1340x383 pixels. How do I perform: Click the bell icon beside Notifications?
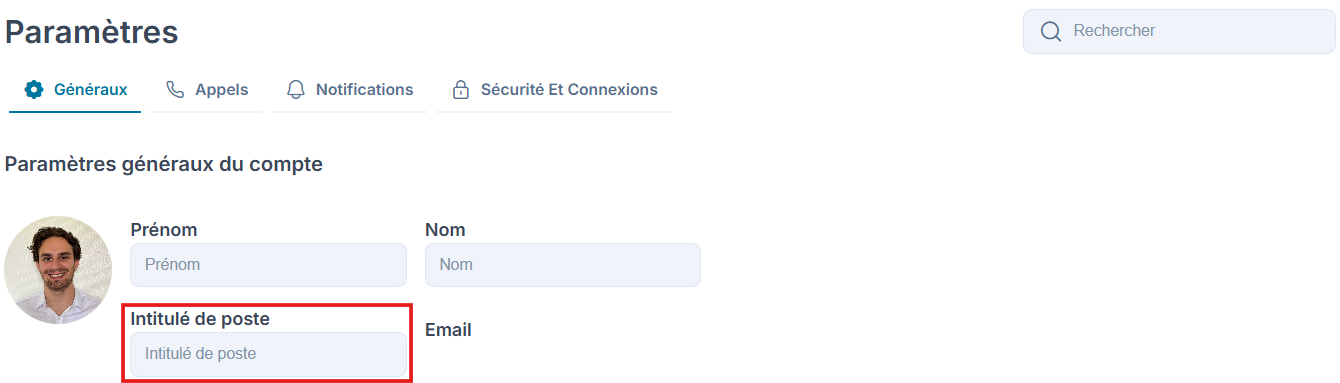296,90
